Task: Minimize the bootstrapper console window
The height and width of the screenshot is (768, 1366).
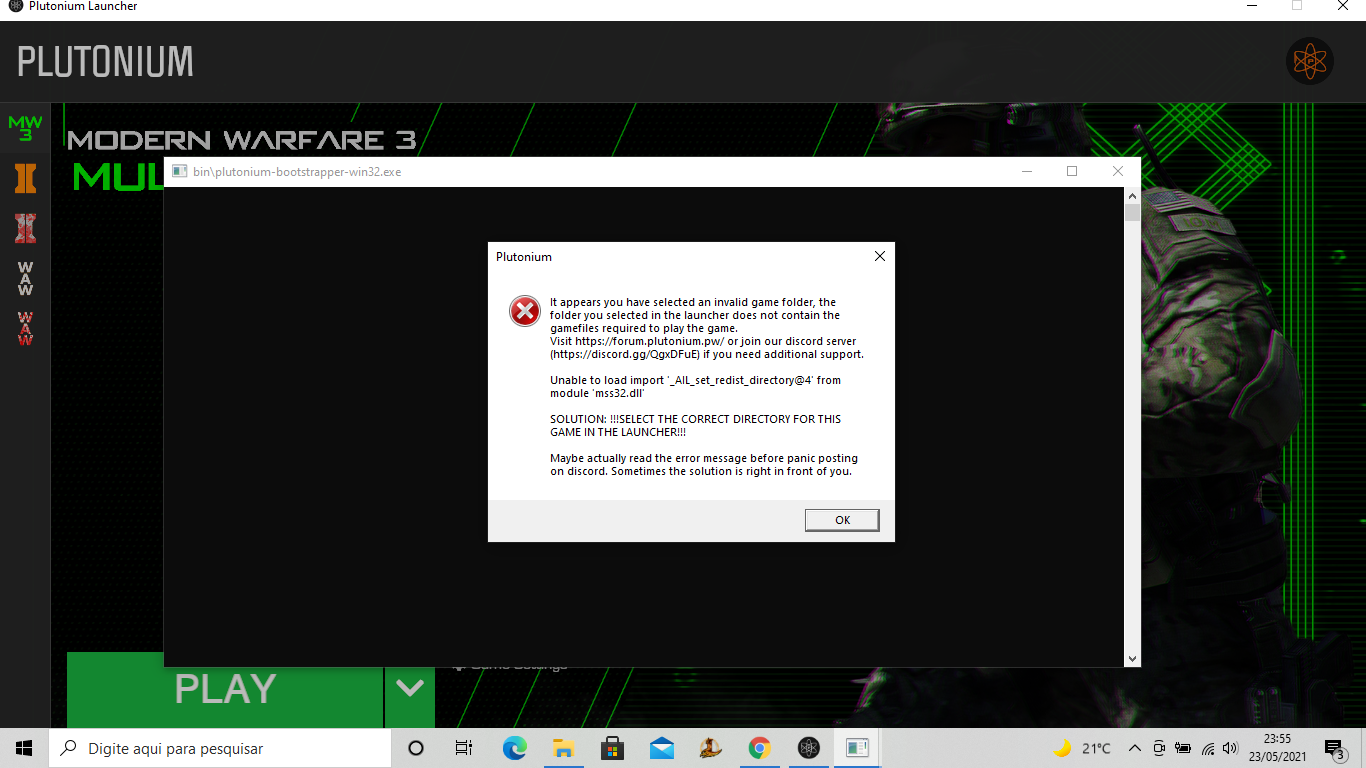Action: point(1026,171)
